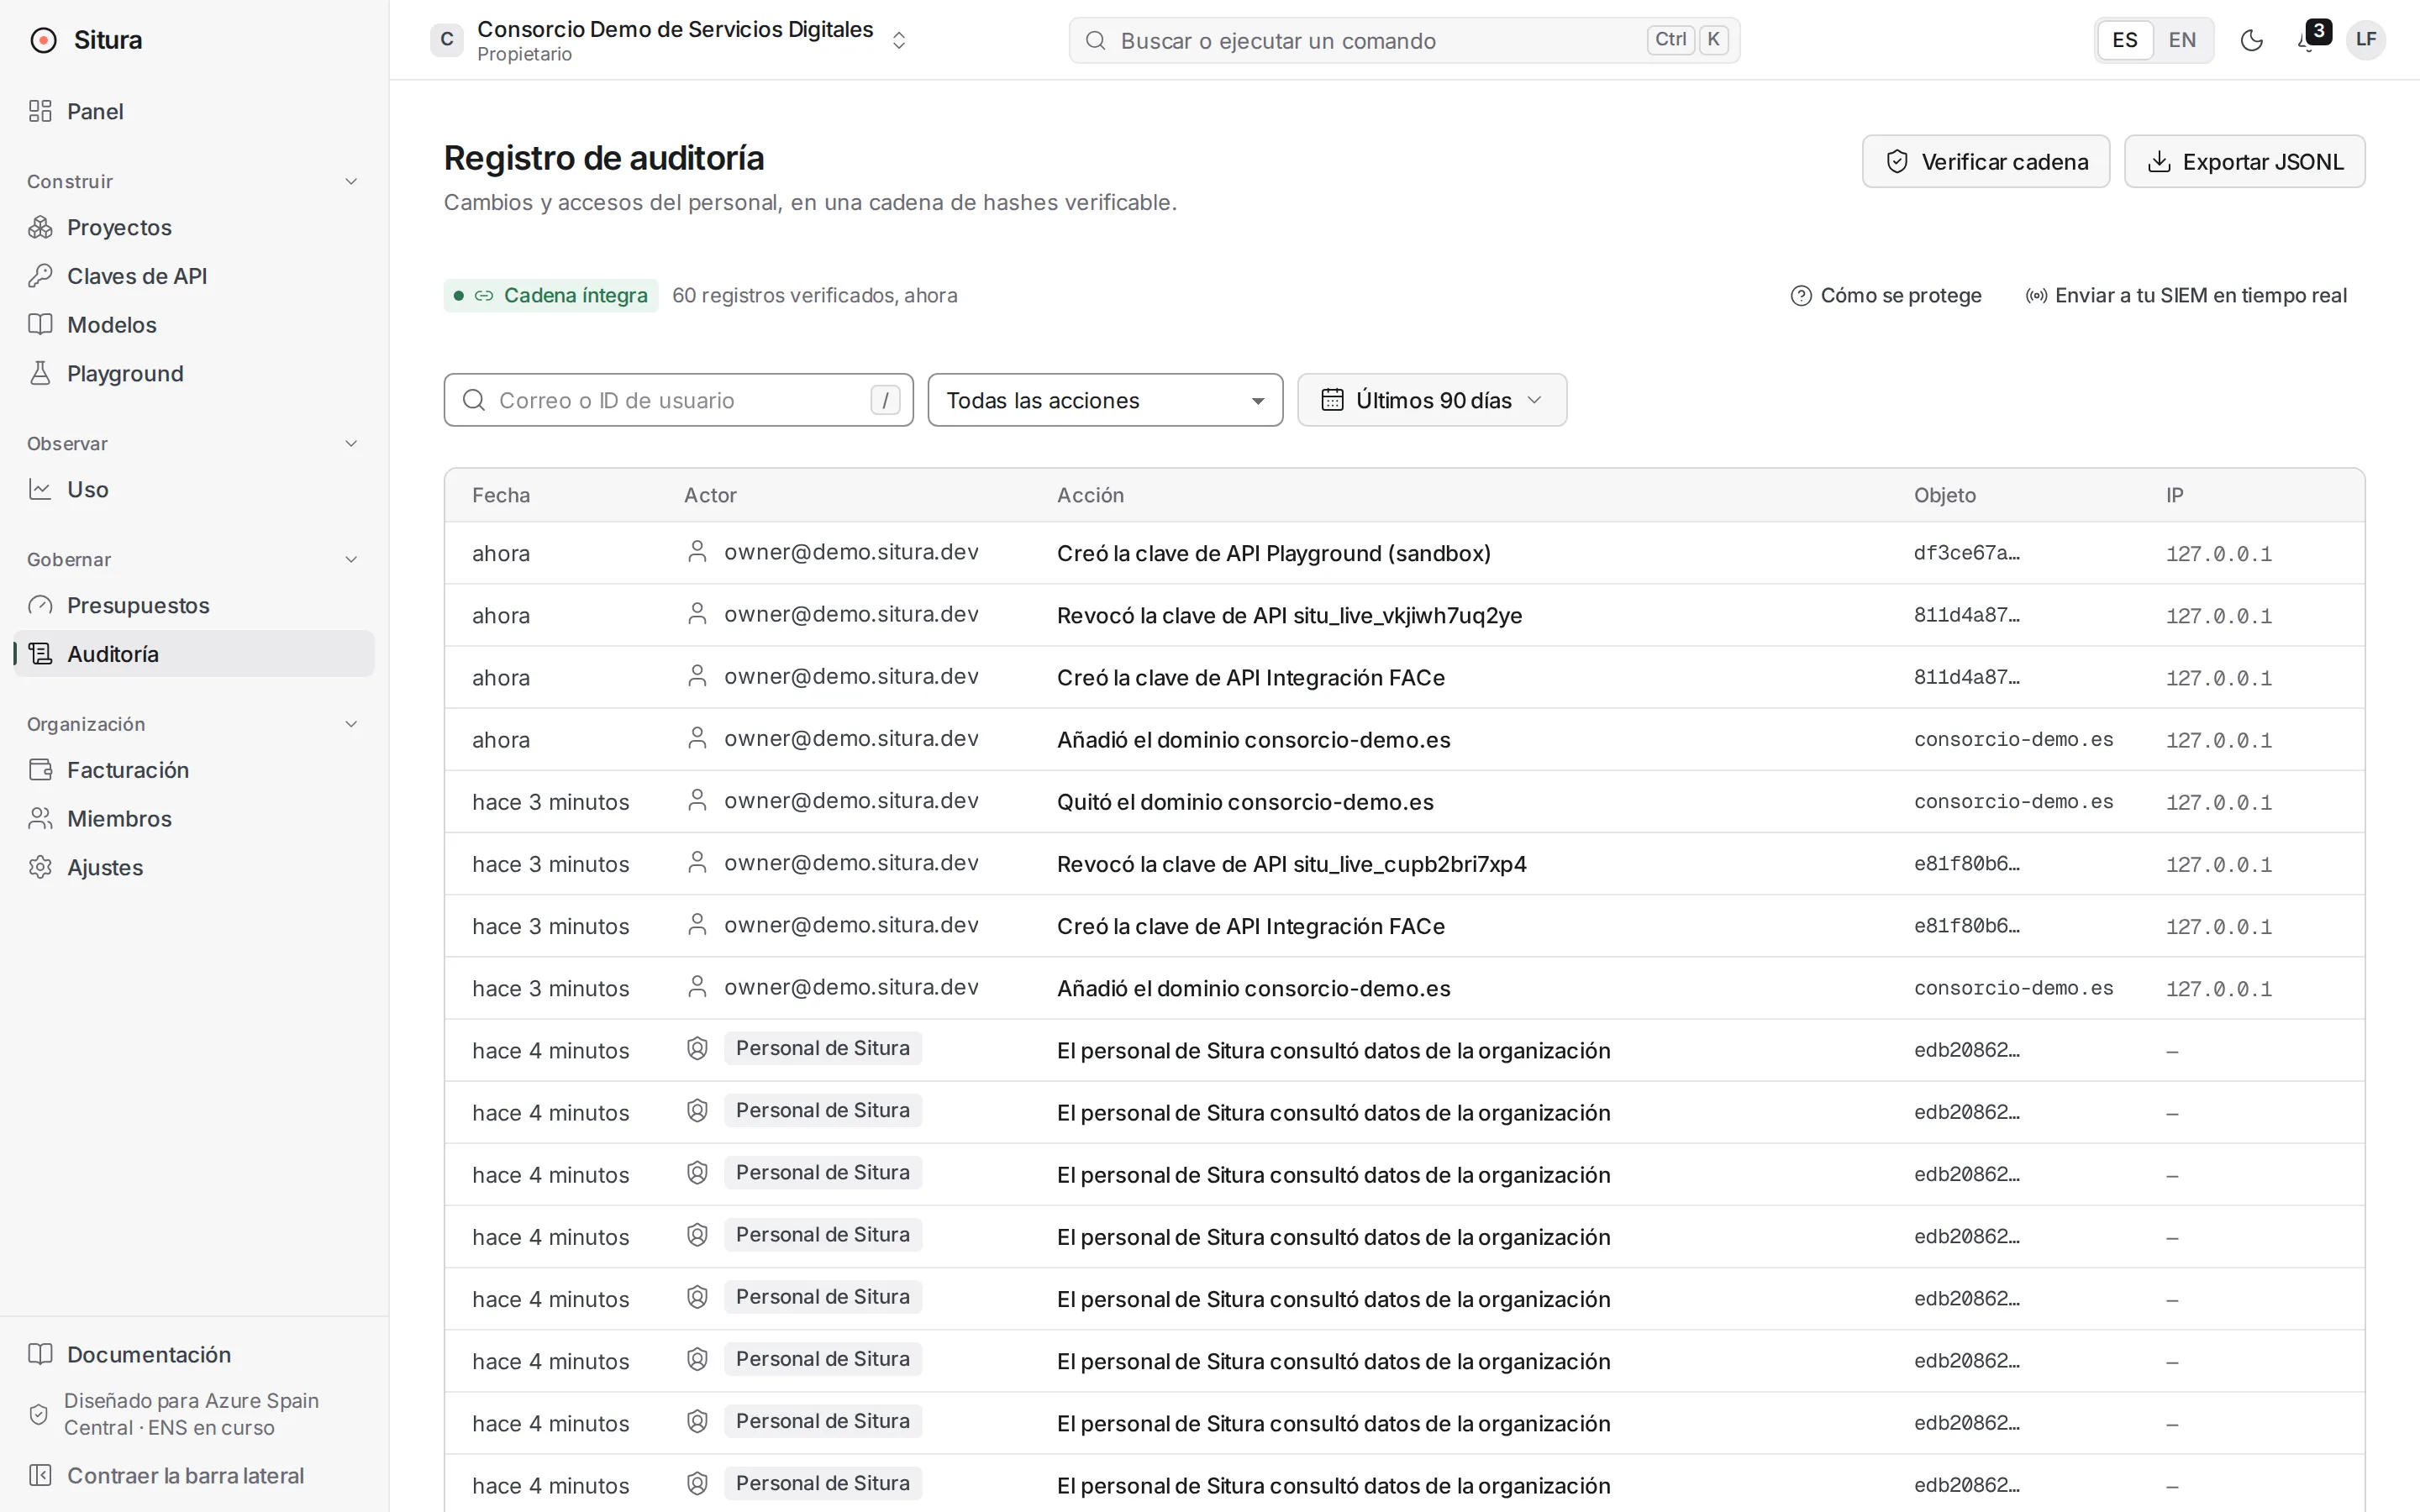Open the Últimos 90 días date filter
Viewport: 2420px width, 1512px height.
[x=1432, y=400]
